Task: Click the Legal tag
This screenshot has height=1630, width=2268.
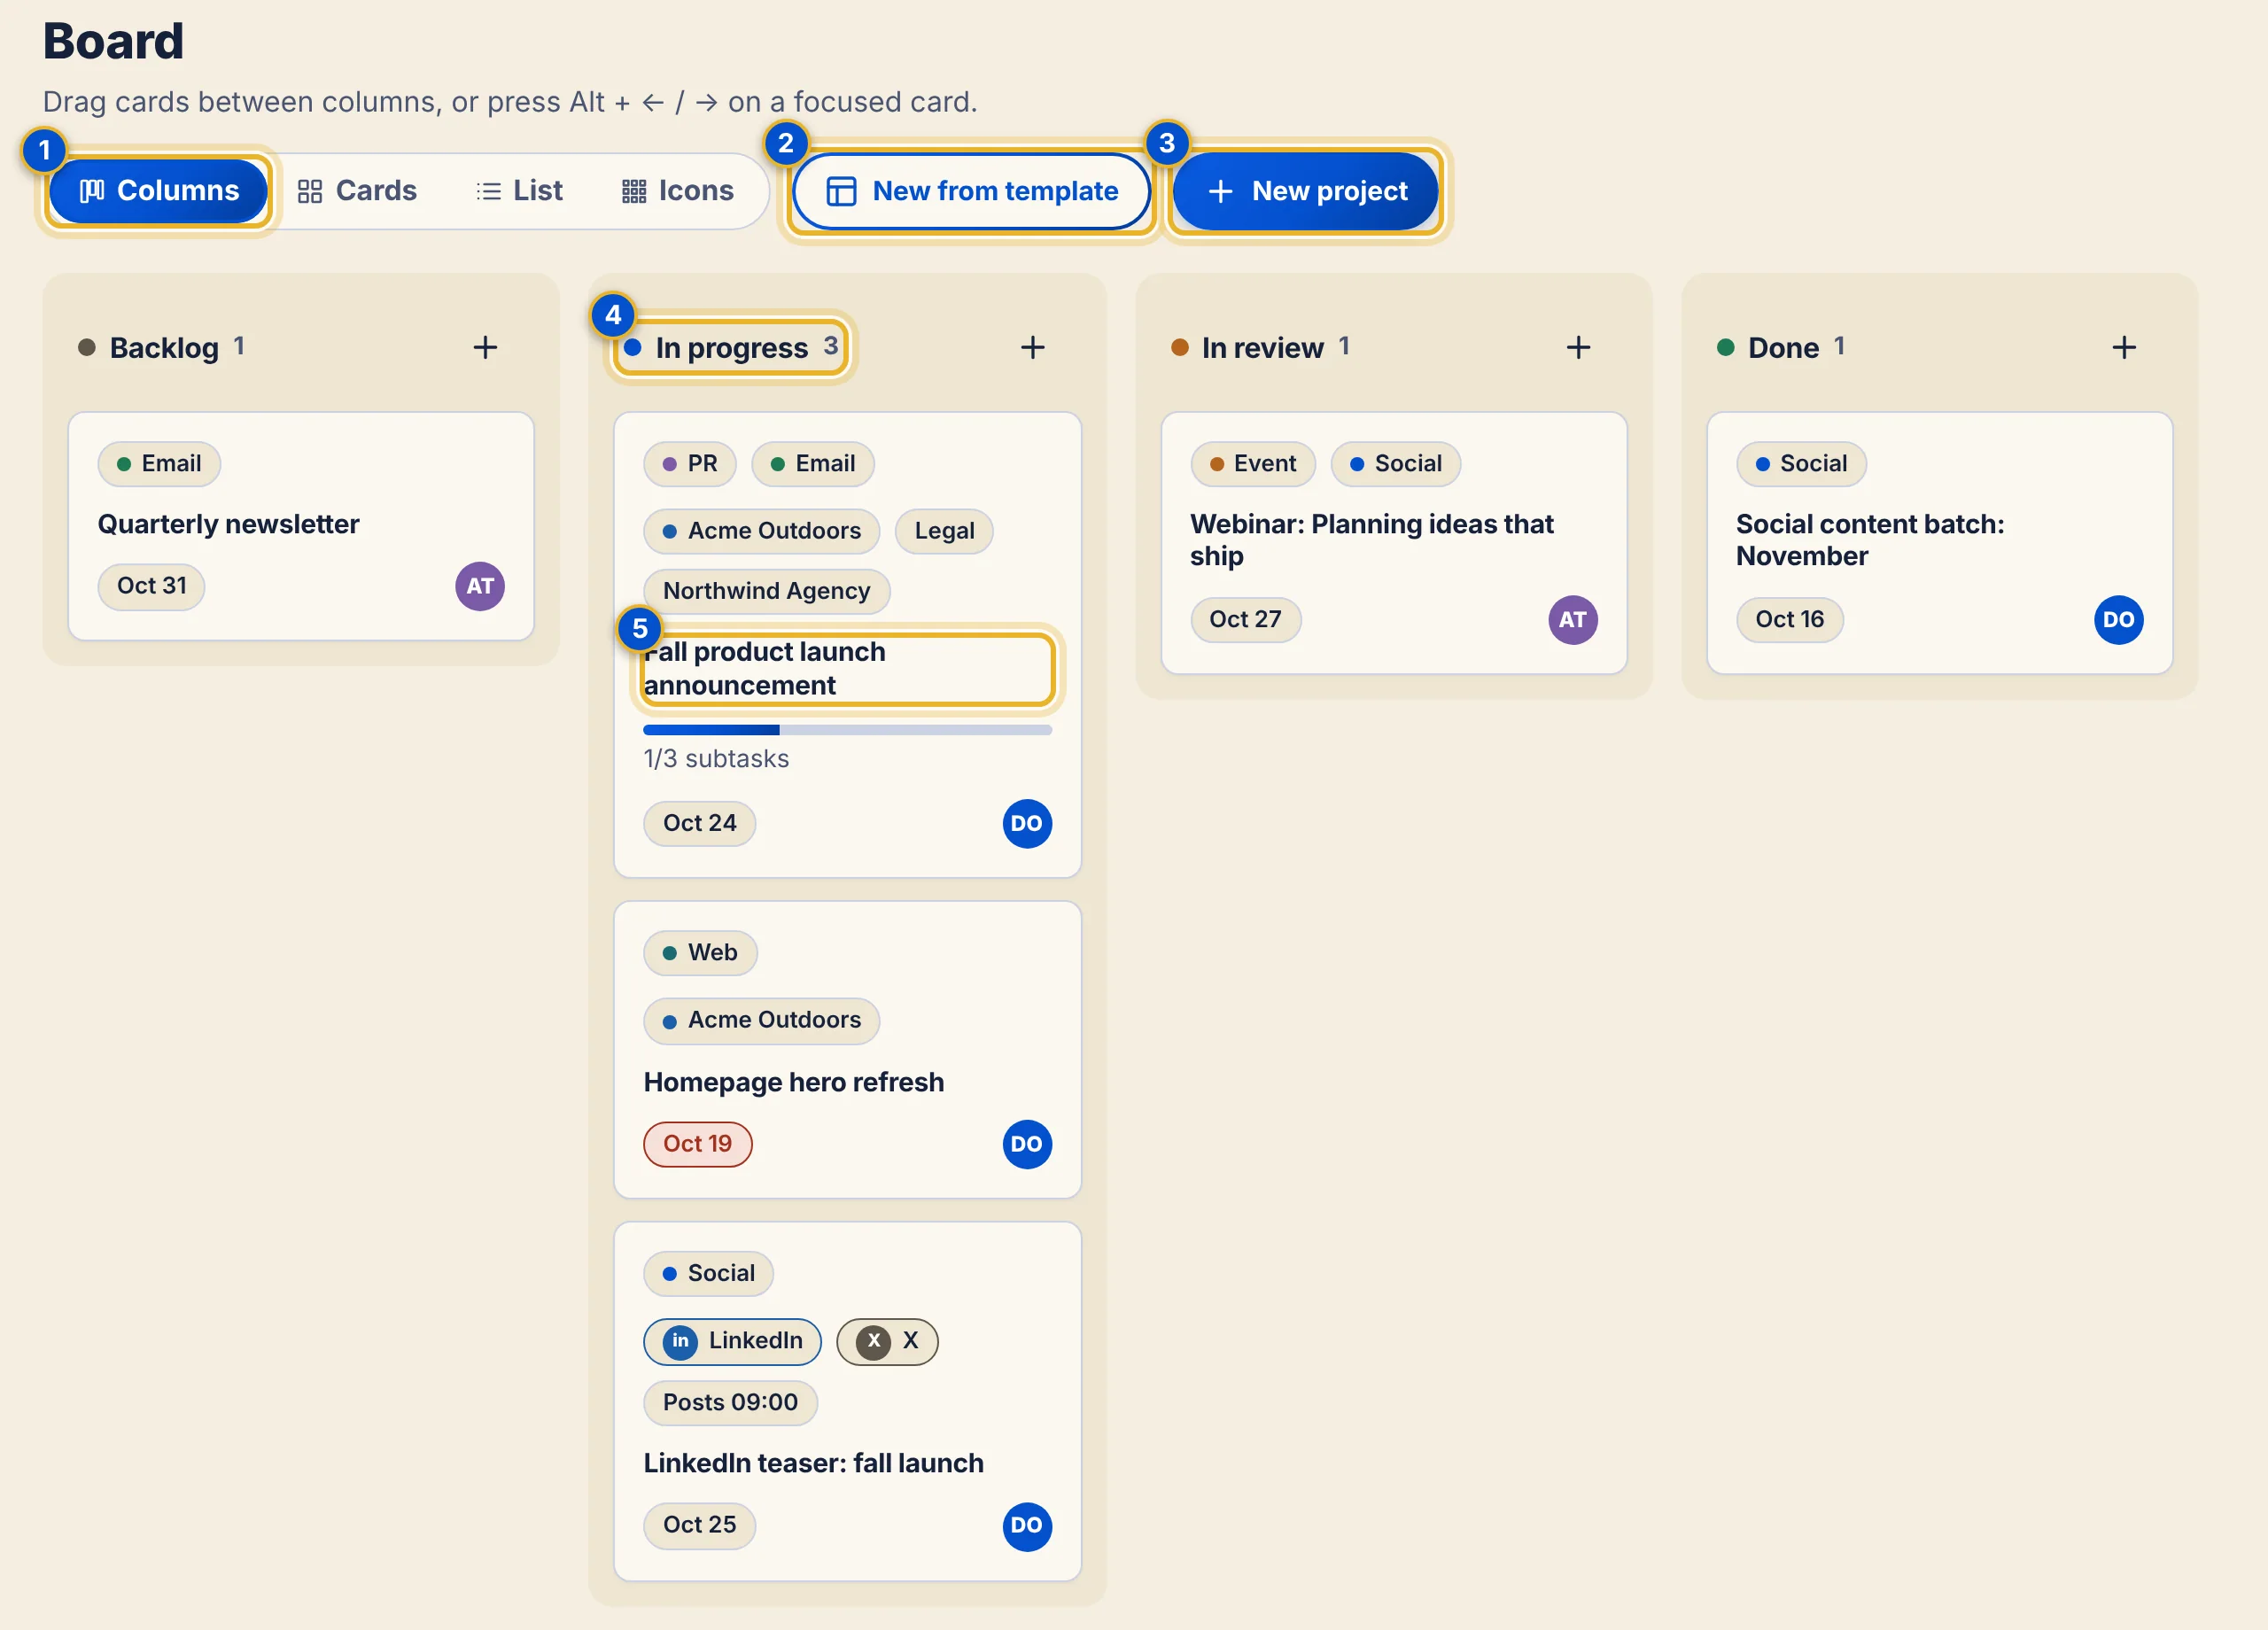Action: 944,531
